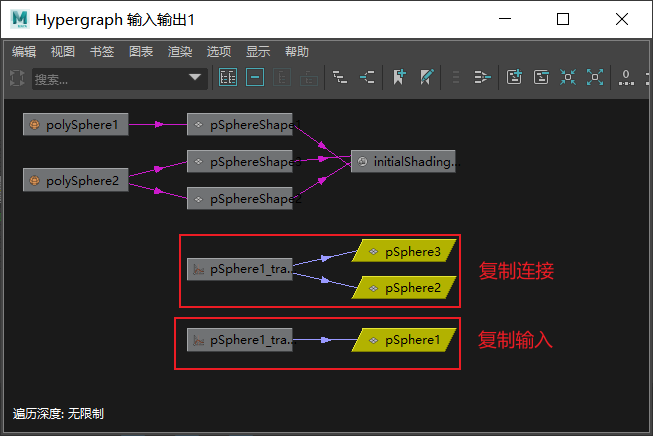653x436 pixels.
Task: Select the polySphere2 node
Action: (x=76, y=180)
